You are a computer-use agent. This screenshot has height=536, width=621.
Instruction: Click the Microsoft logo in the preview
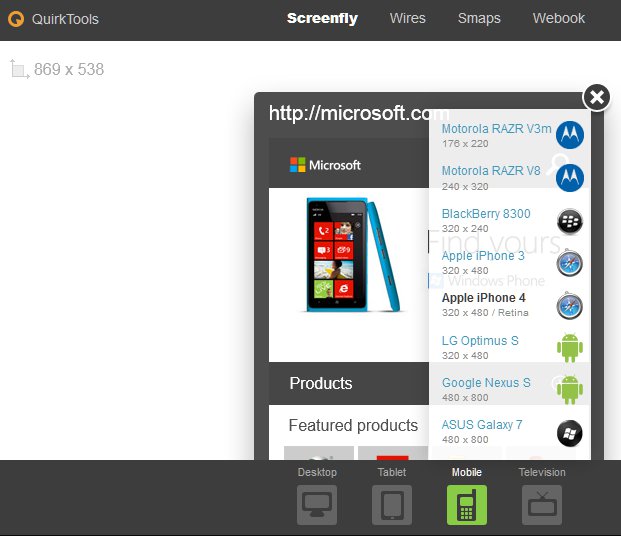[325, 165]
